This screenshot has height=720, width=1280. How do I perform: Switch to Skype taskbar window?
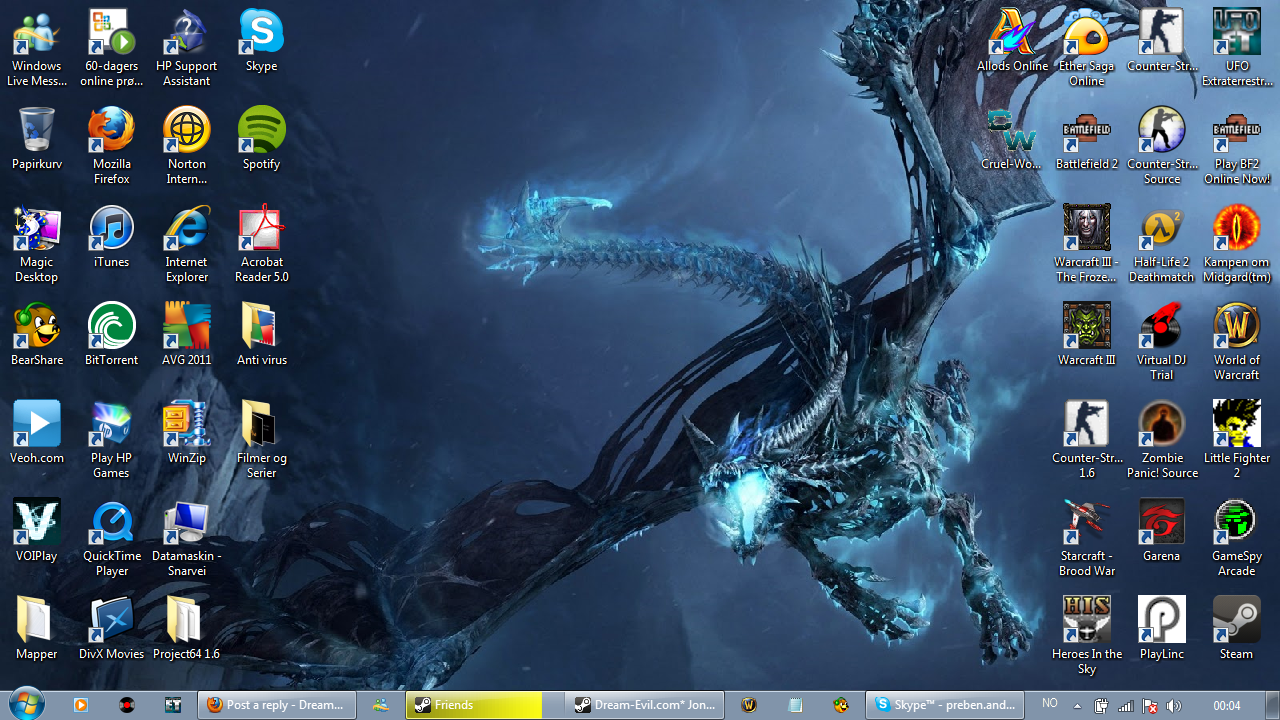click(945, 705)
